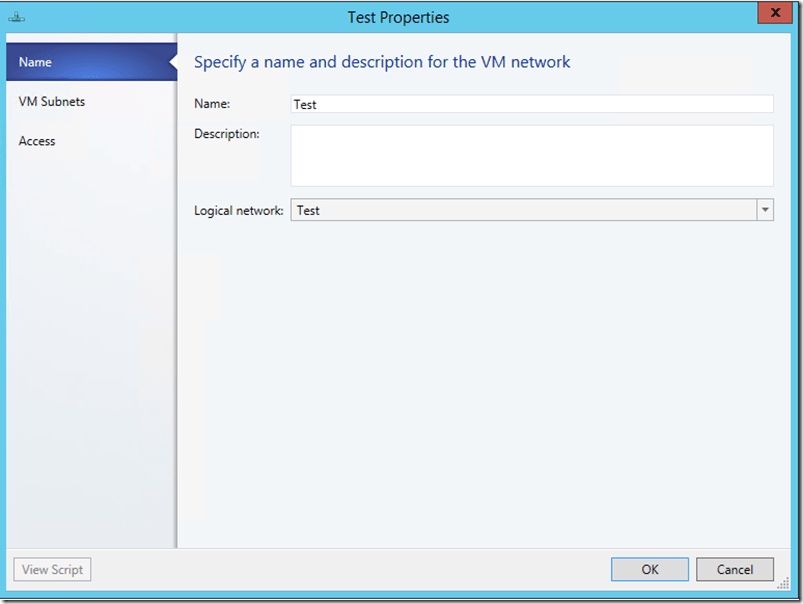This screenshot has height=604, width=803.
Task: Click the View Script button
Action: 52,570
